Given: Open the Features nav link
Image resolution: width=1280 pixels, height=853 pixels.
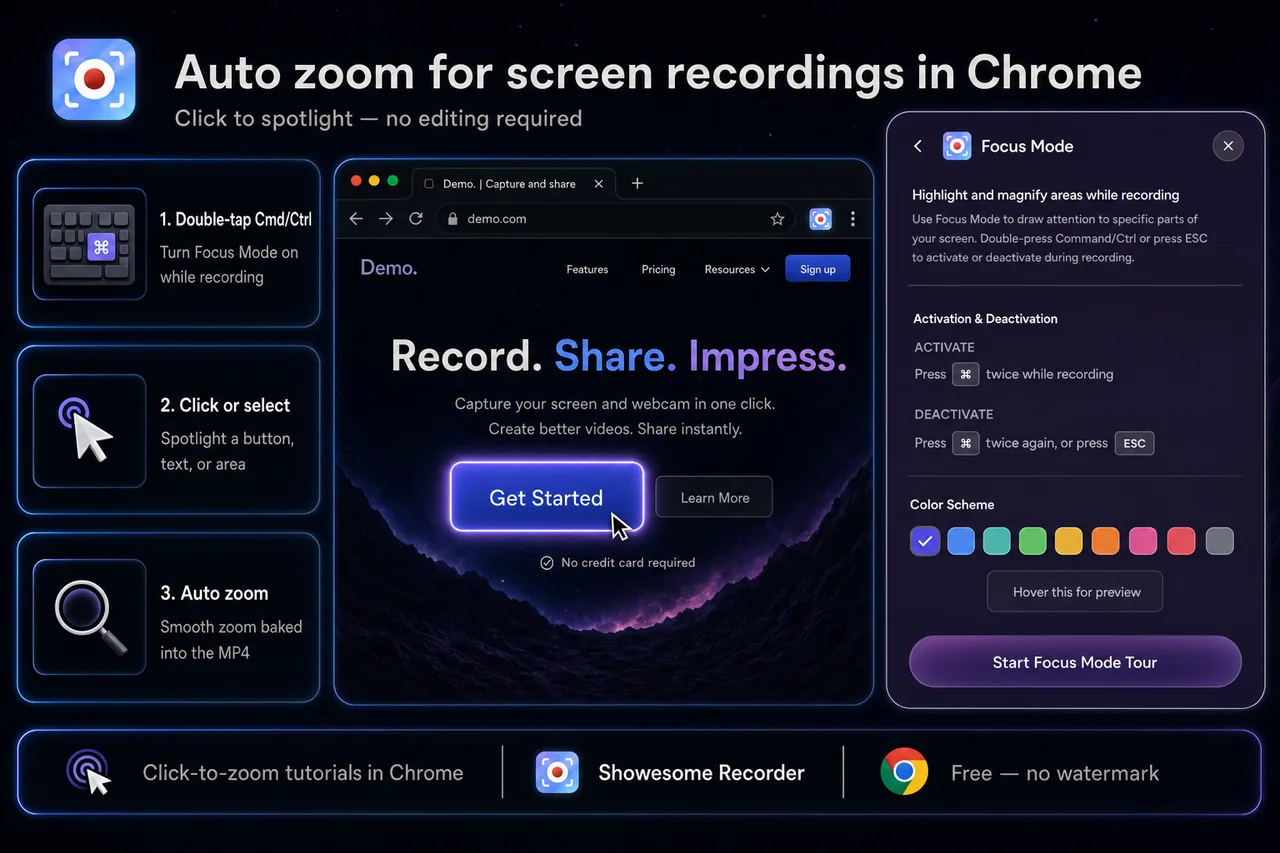Looking at the screenshot, I should [587, 269].
